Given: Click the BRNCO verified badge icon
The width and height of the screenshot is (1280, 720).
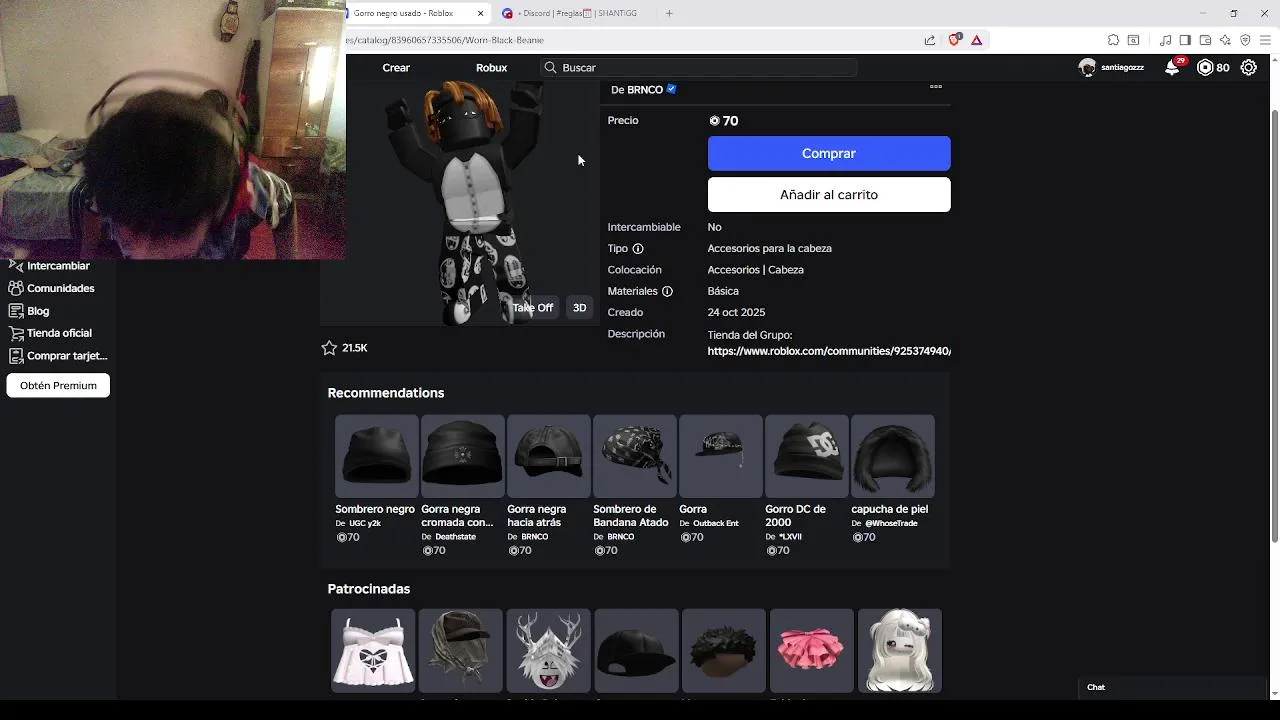Looking at the screenshot, I should pos(671,89).
